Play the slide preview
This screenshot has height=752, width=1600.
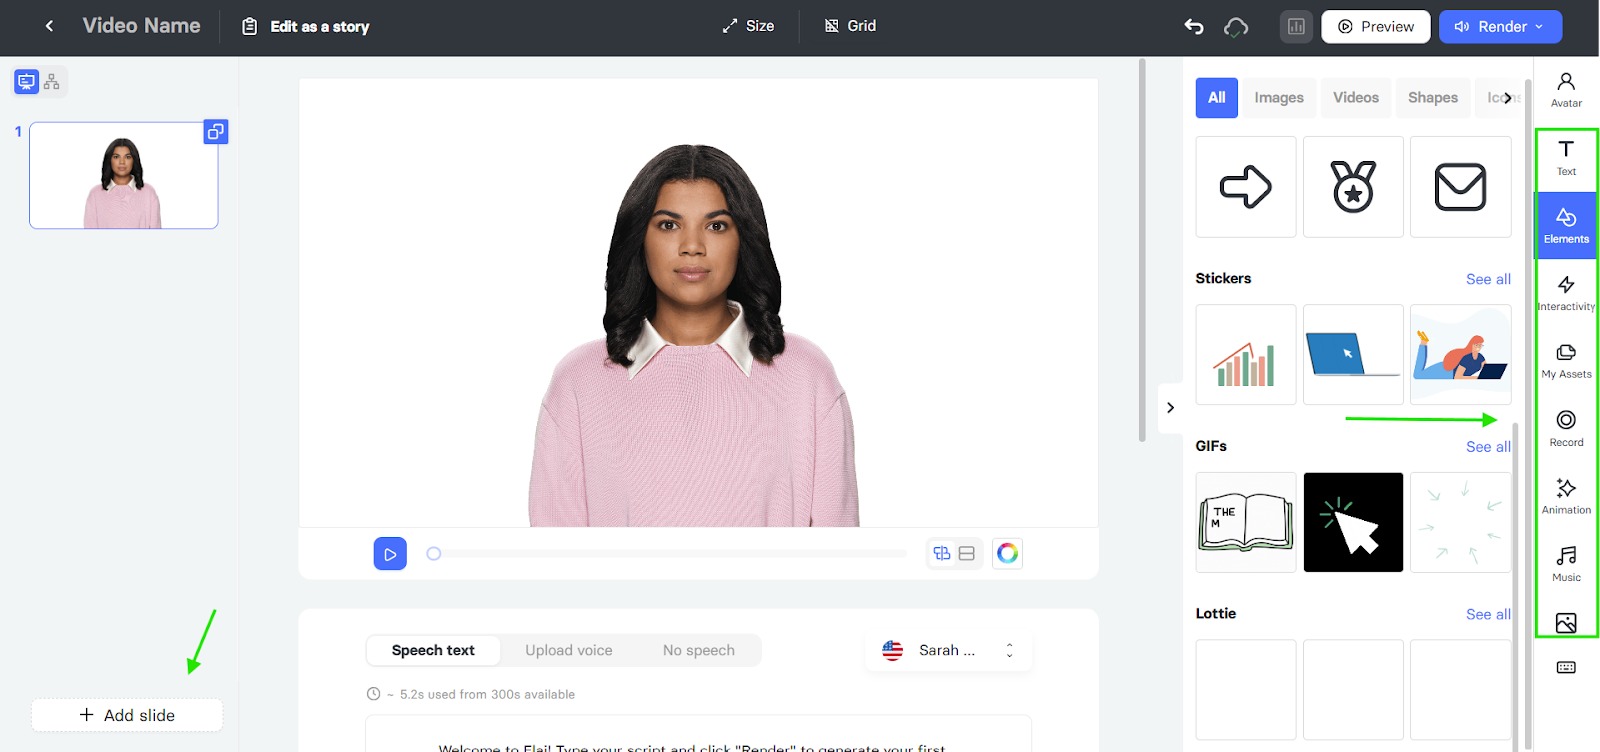click(x=390, y=553)
